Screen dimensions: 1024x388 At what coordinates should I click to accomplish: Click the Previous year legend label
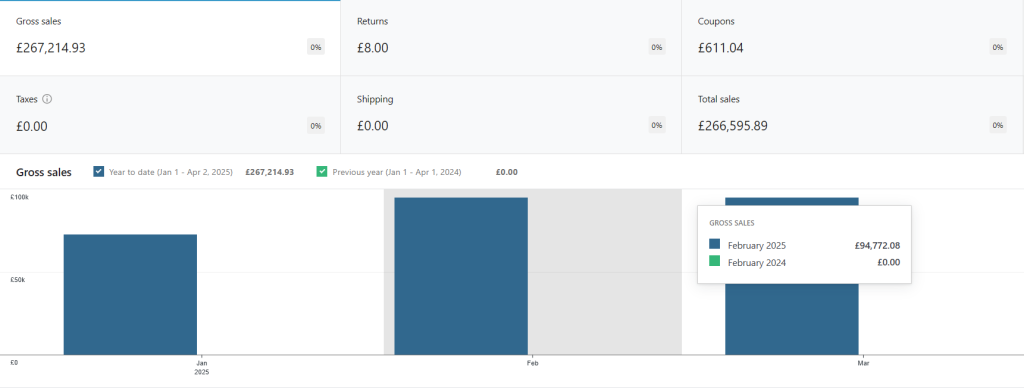[x=397, y=172]
